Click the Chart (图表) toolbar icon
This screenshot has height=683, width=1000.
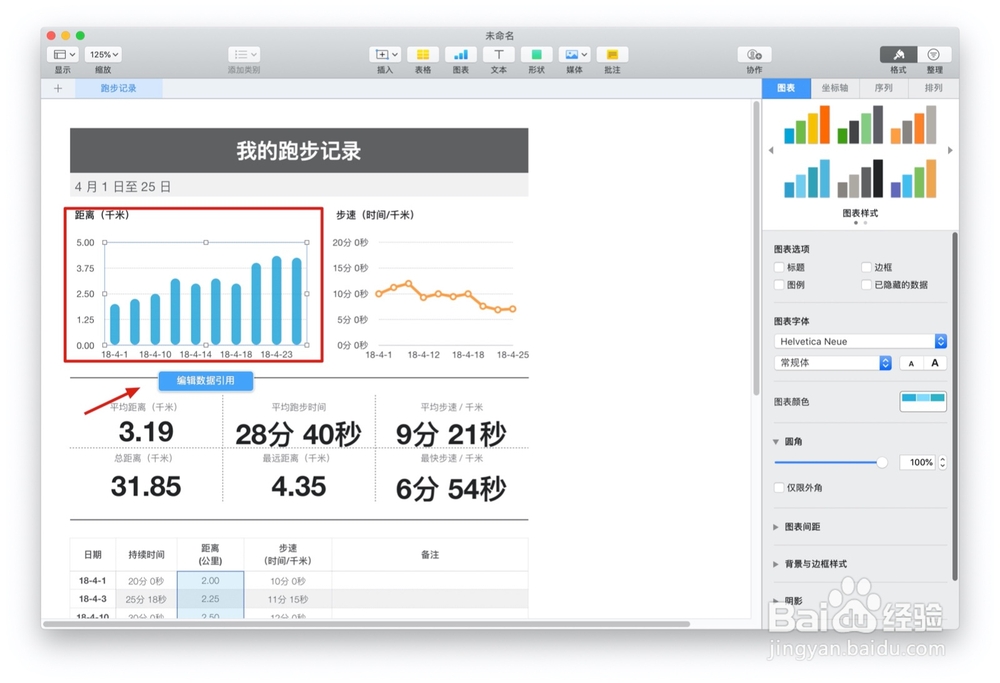tap(459, 55)
